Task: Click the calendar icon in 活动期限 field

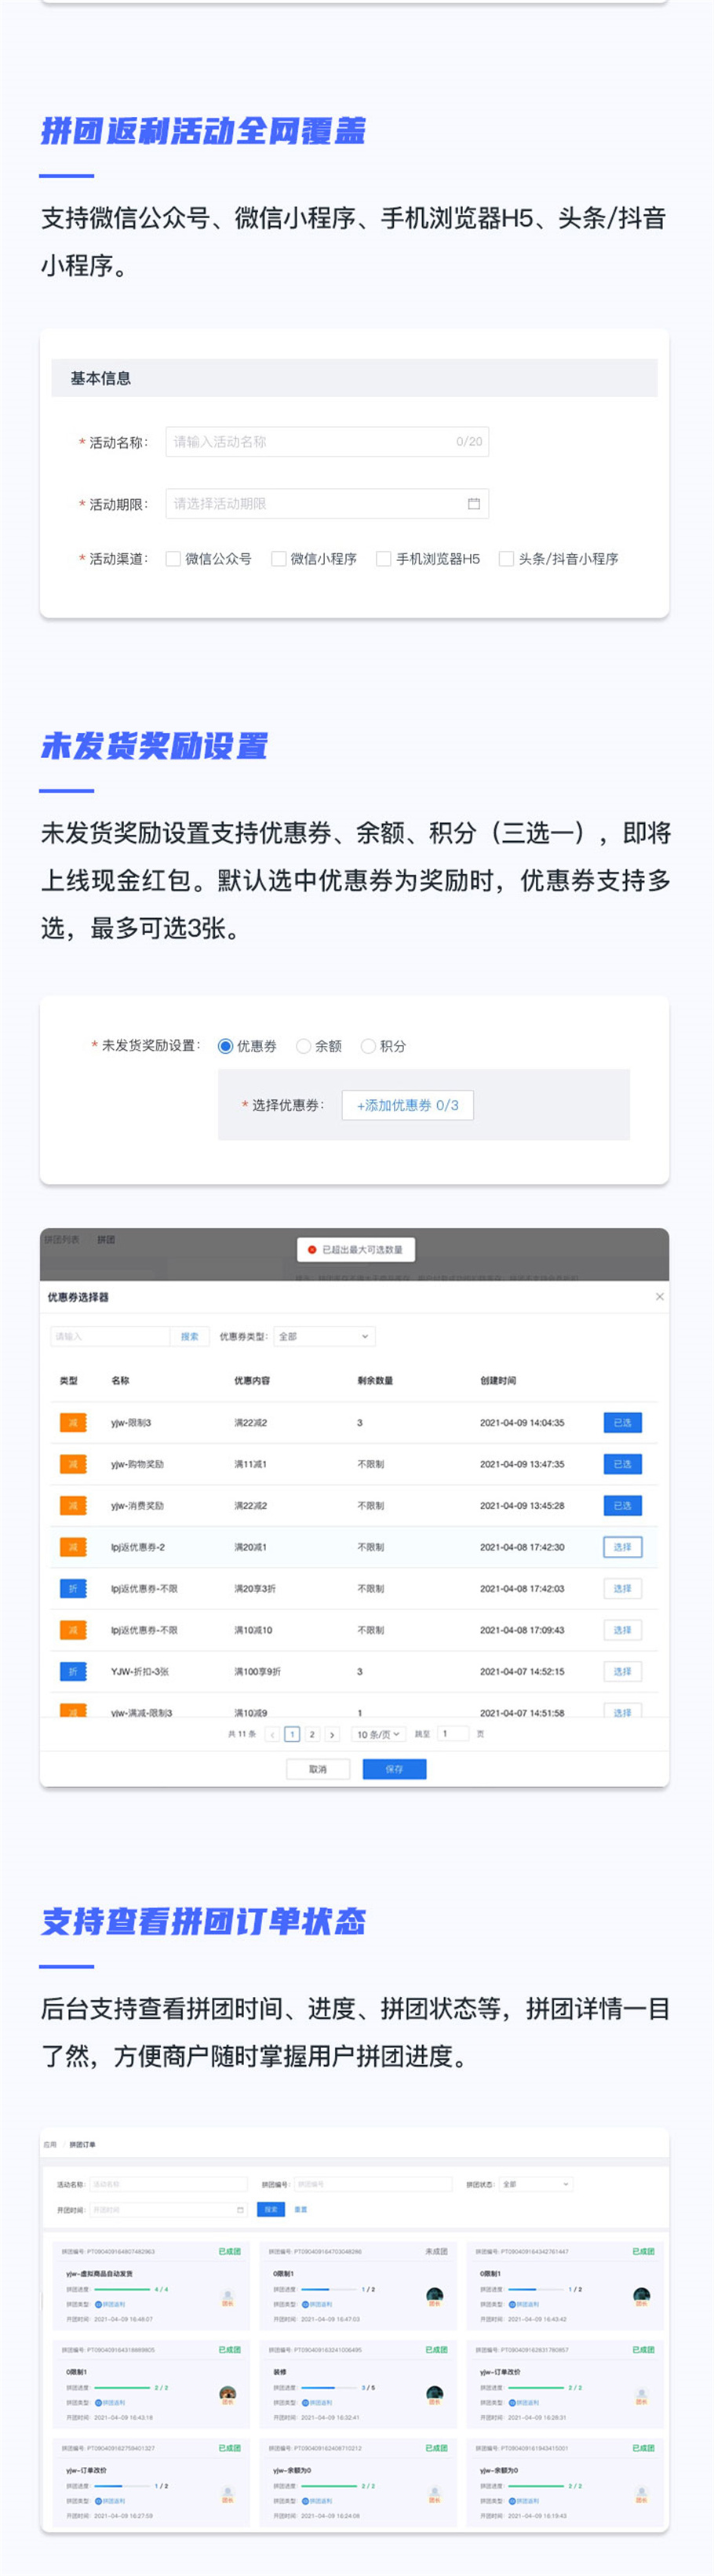Action: (474, 504)
